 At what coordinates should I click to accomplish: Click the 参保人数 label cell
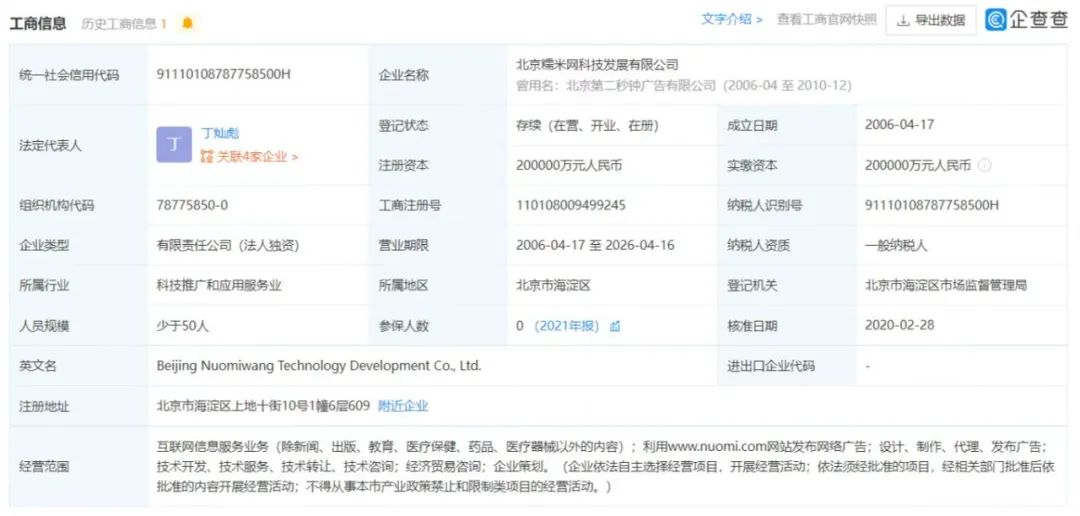click(x=438, y=326)
